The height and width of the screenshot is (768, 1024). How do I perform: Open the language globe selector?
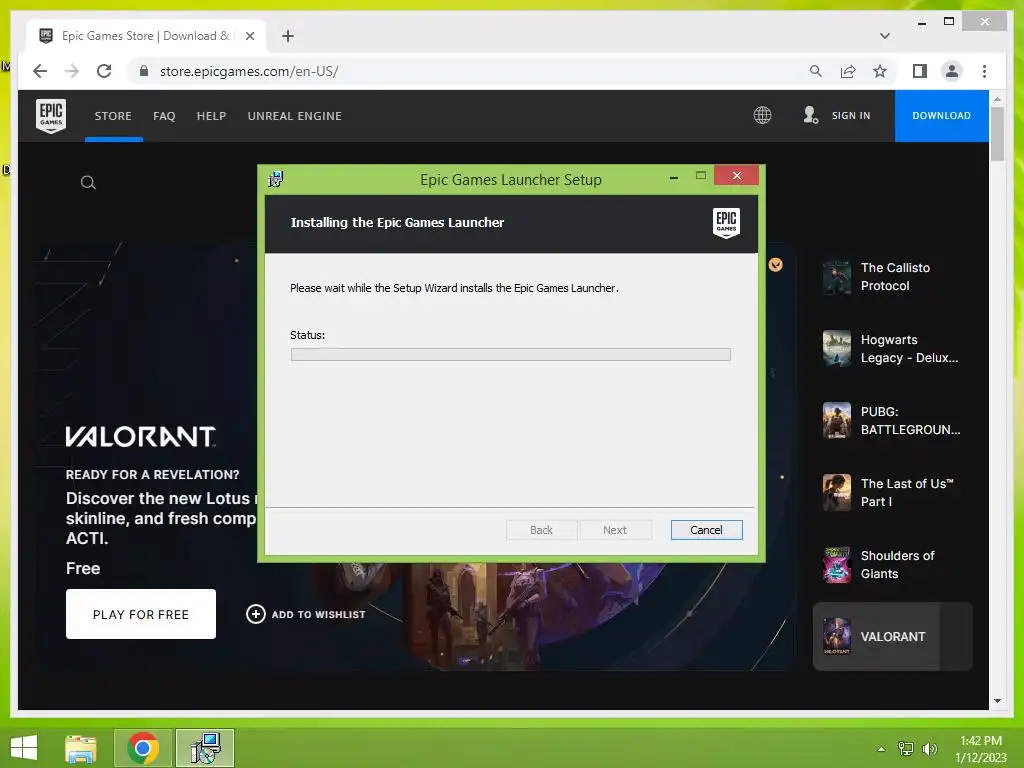762,116
